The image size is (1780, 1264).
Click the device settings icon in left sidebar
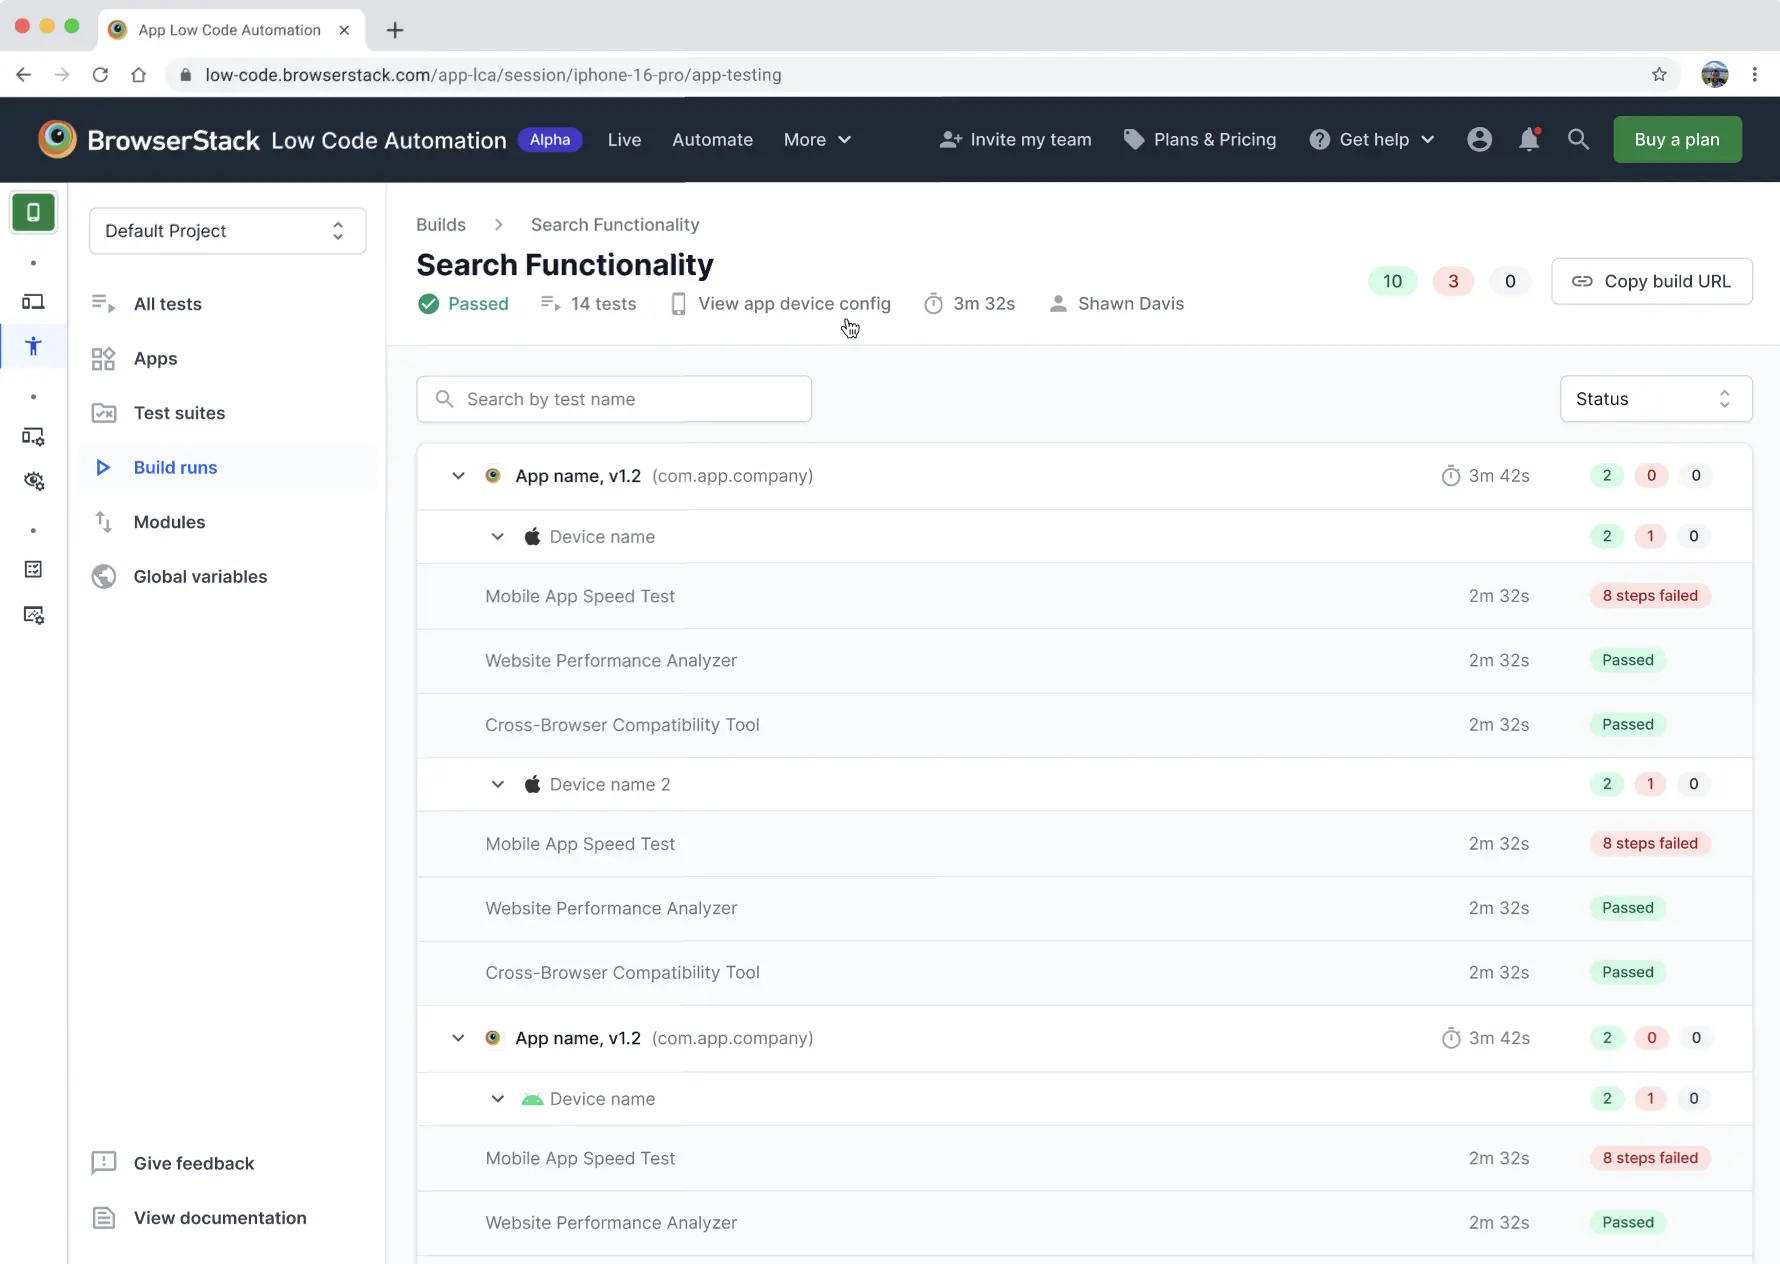pyautogui.click(x=33, y=436)
